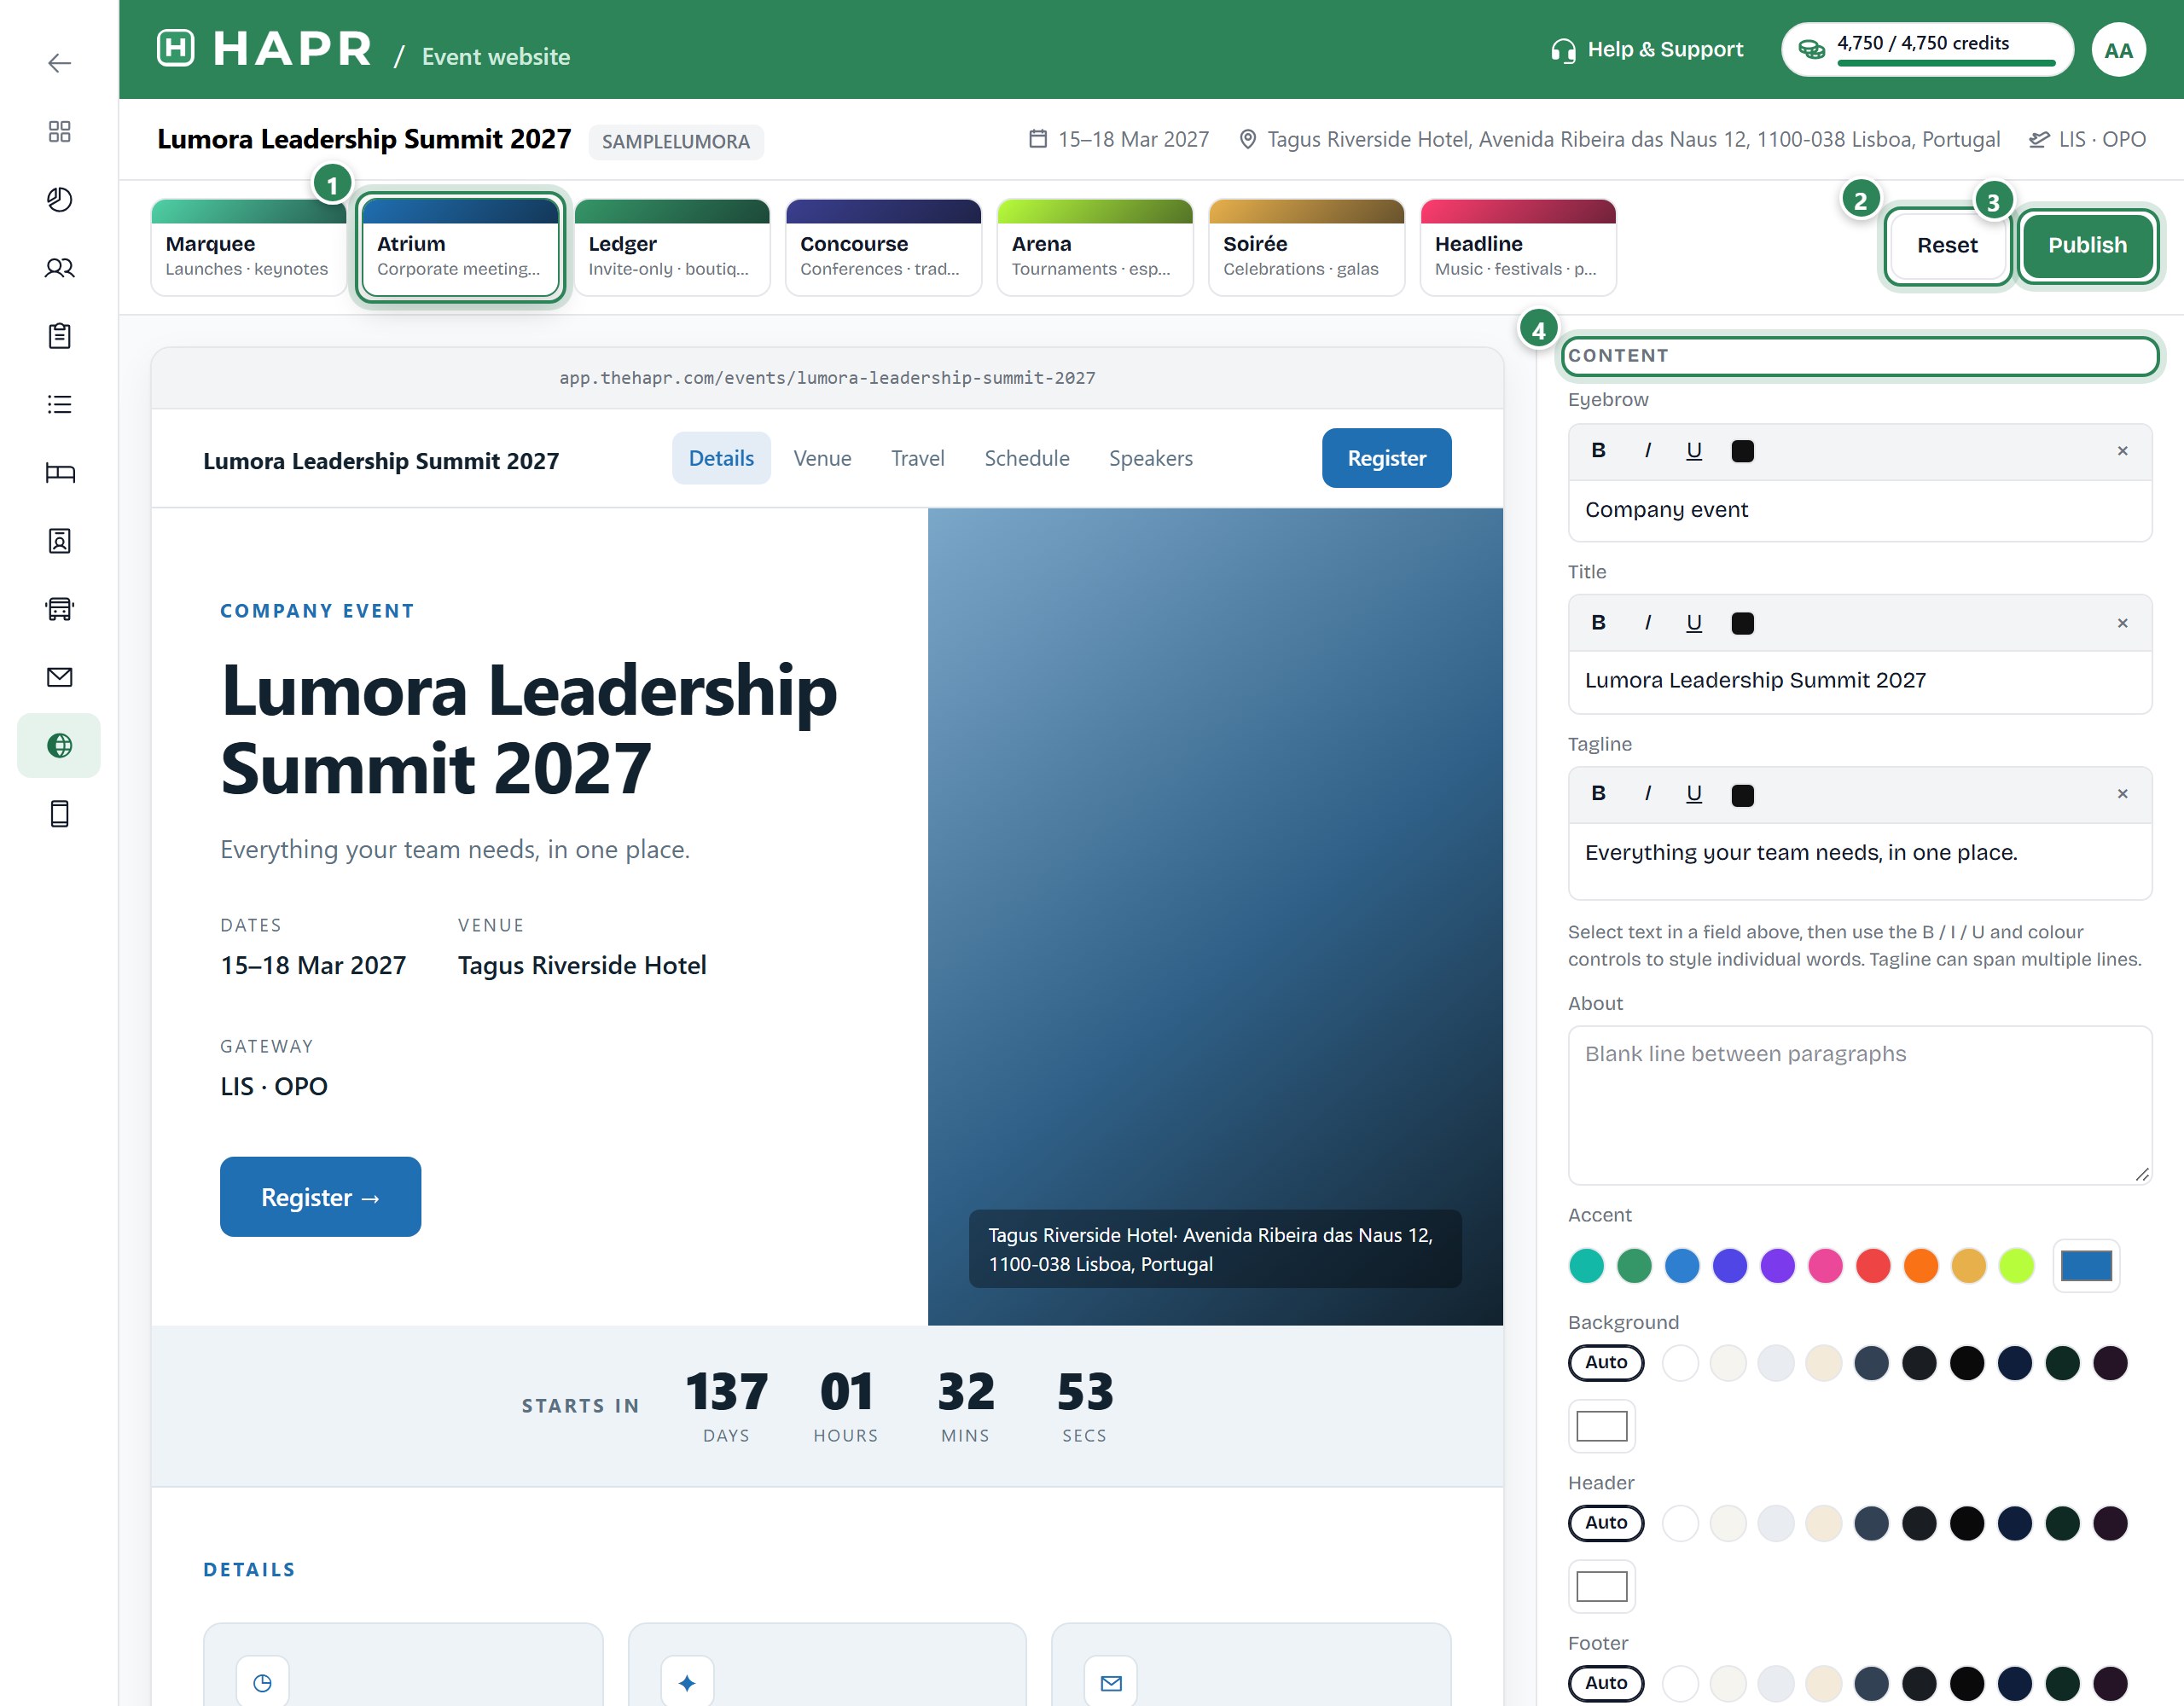
Task: Open the list icon in sidebar
Action: coord(59,404)
